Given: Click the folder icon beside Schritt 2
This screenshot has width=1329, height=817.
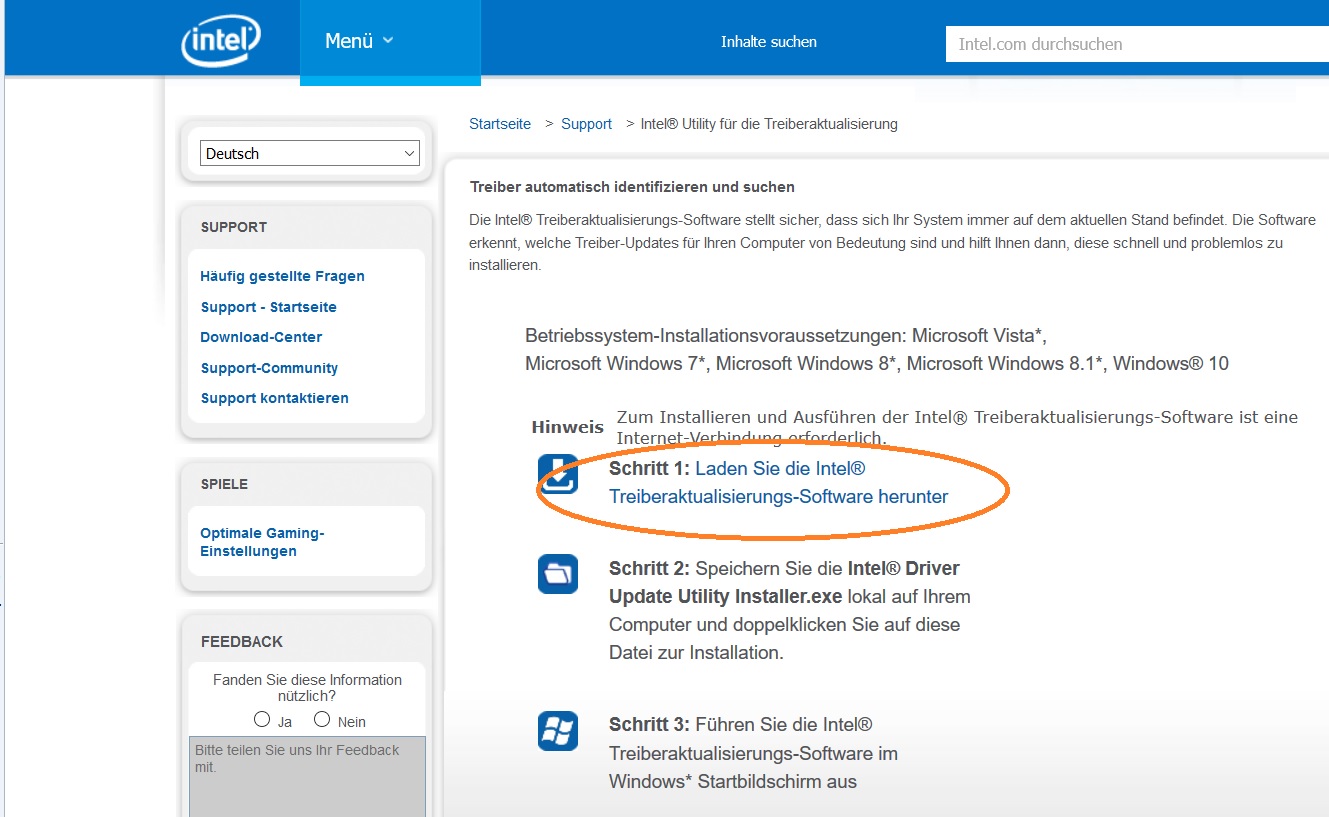Looking at the screenshot, I should click(x=558, y=574).
